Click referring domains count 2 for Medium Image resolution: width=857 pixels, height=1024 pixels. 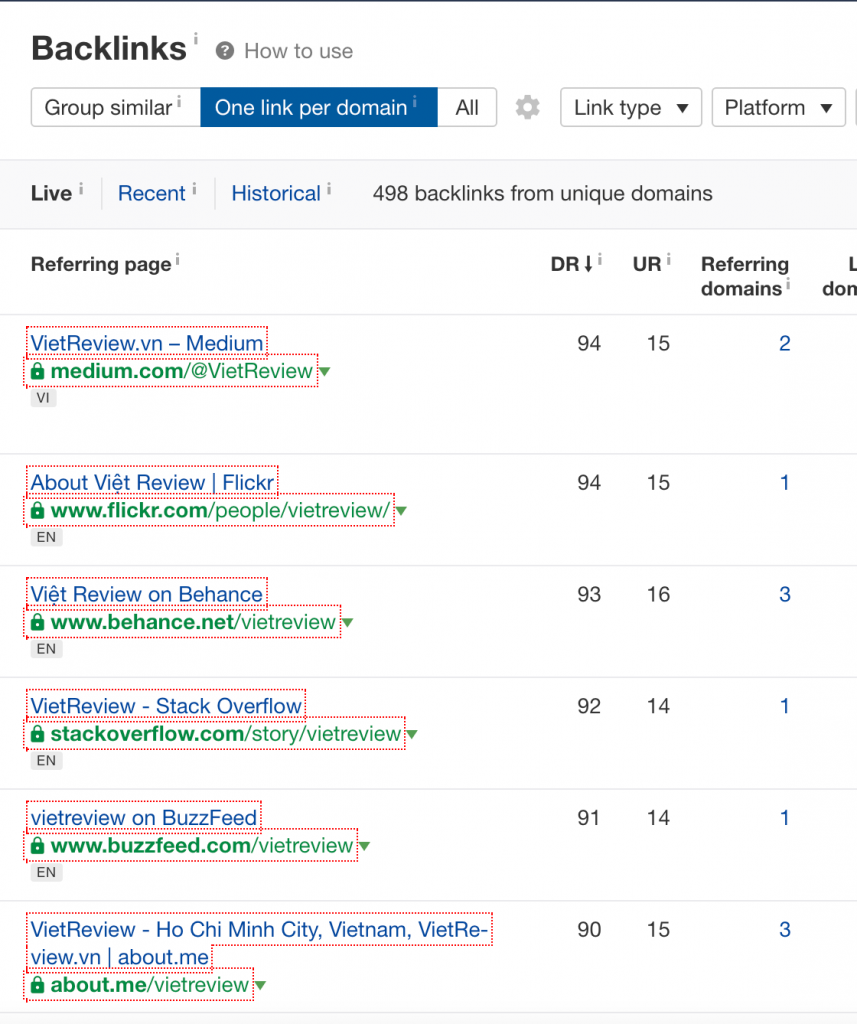click(x=784, y=344)
